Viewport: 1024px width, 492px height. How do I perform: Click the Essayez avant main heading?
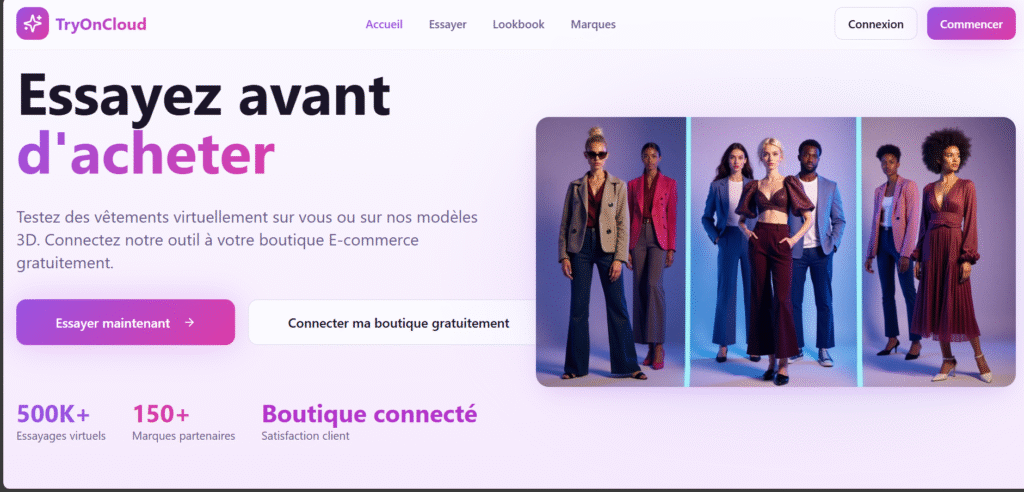click(203, 96)
